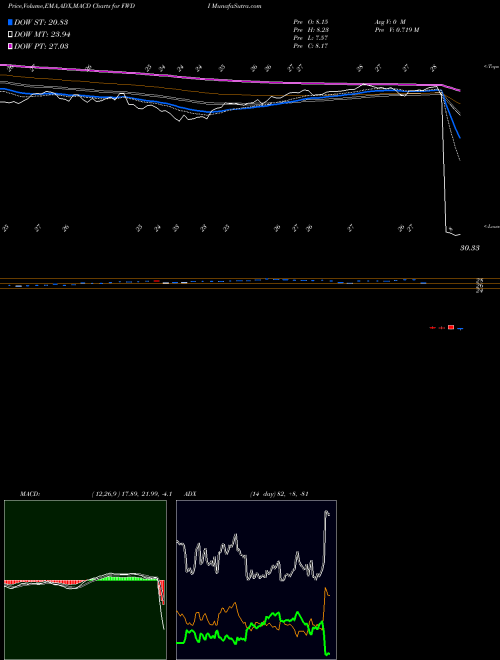Select the 'DOW ST: 20.83' legend label
Image resolution: width=500 pixels, height=660 pixels.
(41, 22)
